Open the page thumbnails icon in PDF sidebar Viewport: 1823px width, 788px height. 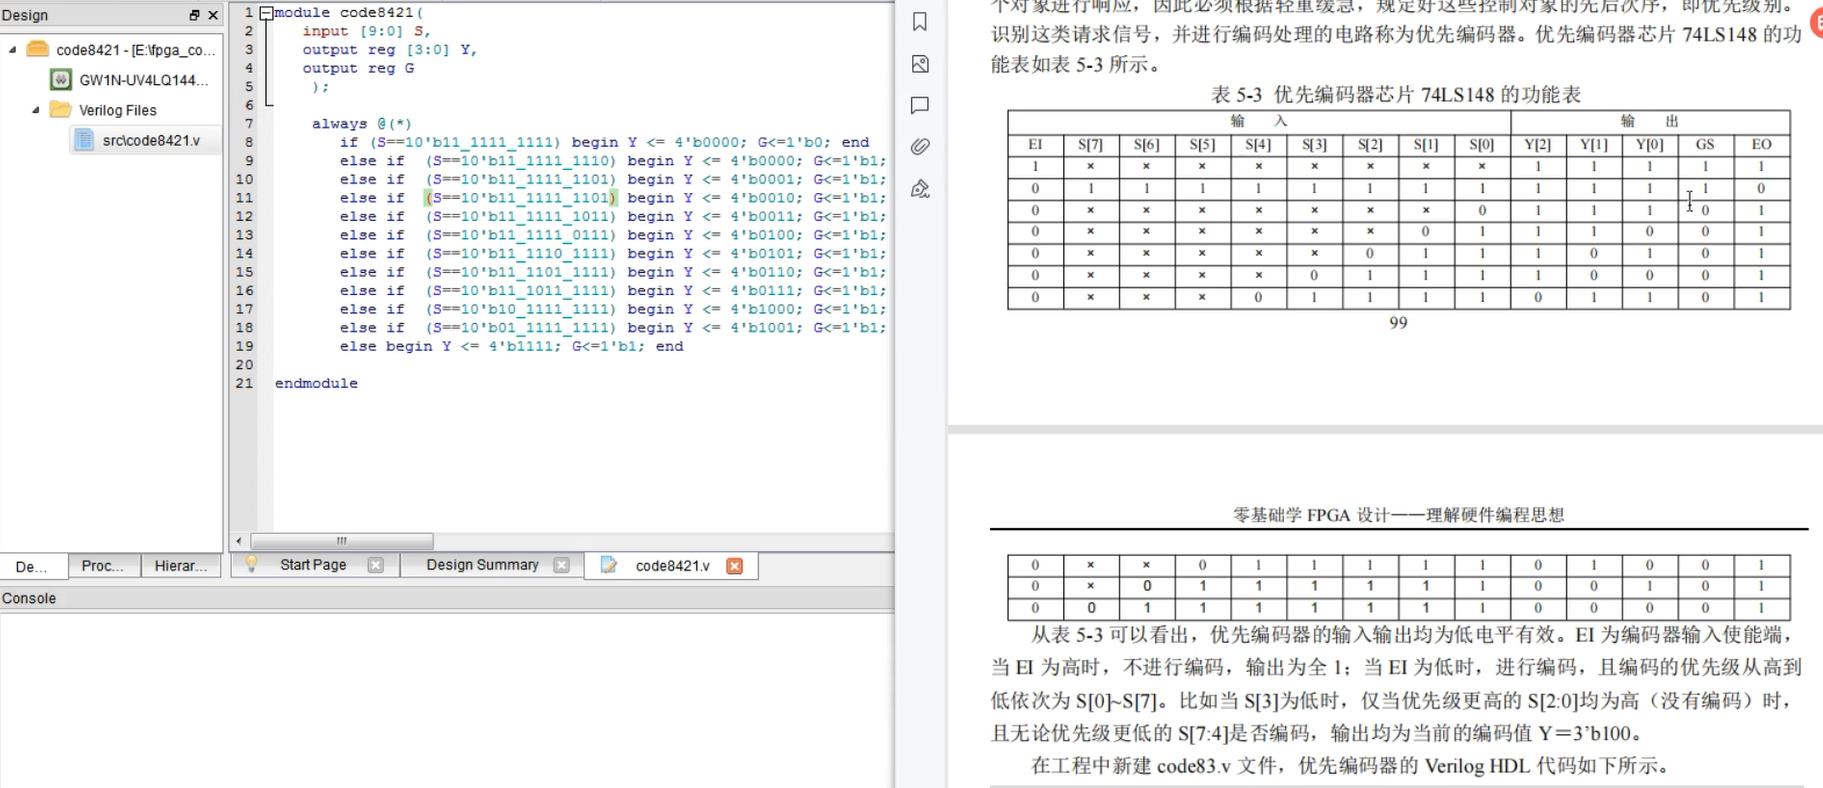coord(920,64)
